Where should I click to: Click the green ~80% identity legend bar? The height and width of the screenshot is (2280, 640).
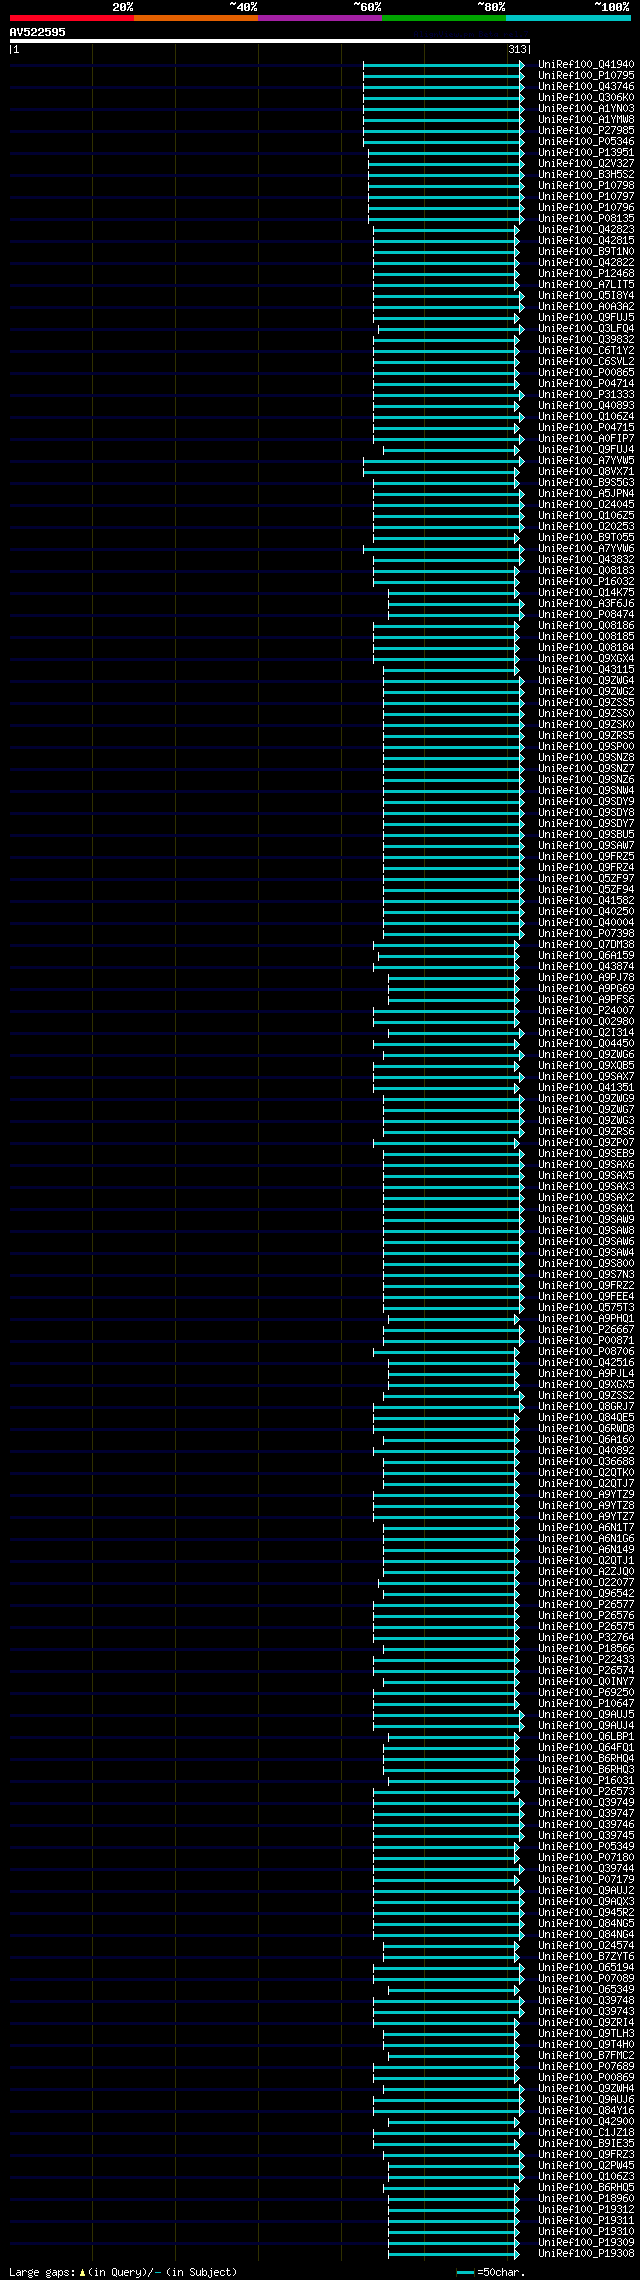click(x=444, y=18)
